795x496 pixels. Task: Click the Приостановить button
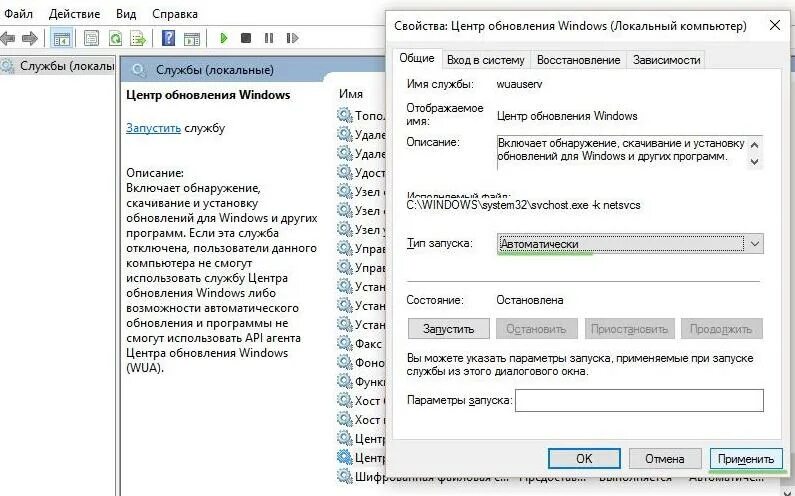[629, 329]
